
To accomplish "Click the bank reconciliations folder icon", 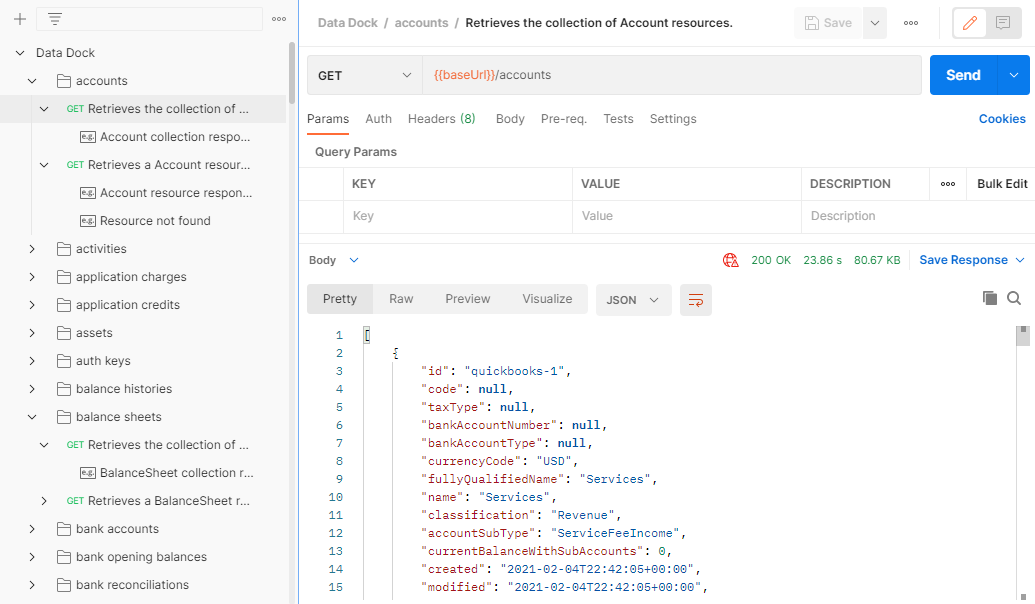I will point(64,586).
